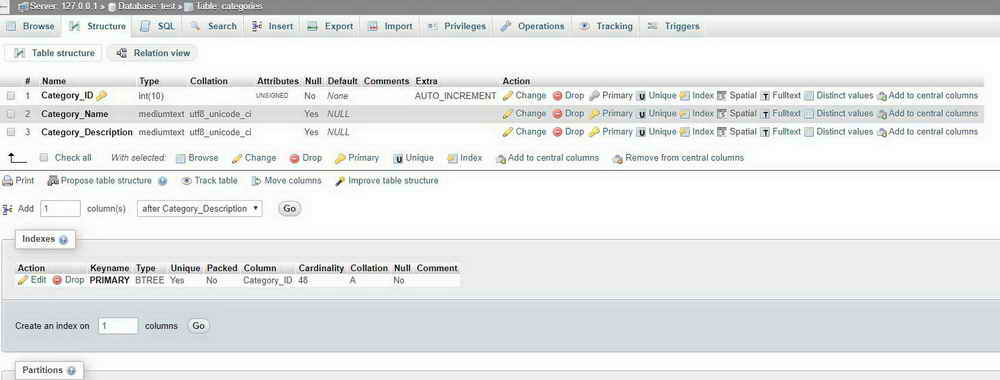1000x380 pixels.
Task: Click the help icon next to Indexes
Action: [x=63, y=240]
